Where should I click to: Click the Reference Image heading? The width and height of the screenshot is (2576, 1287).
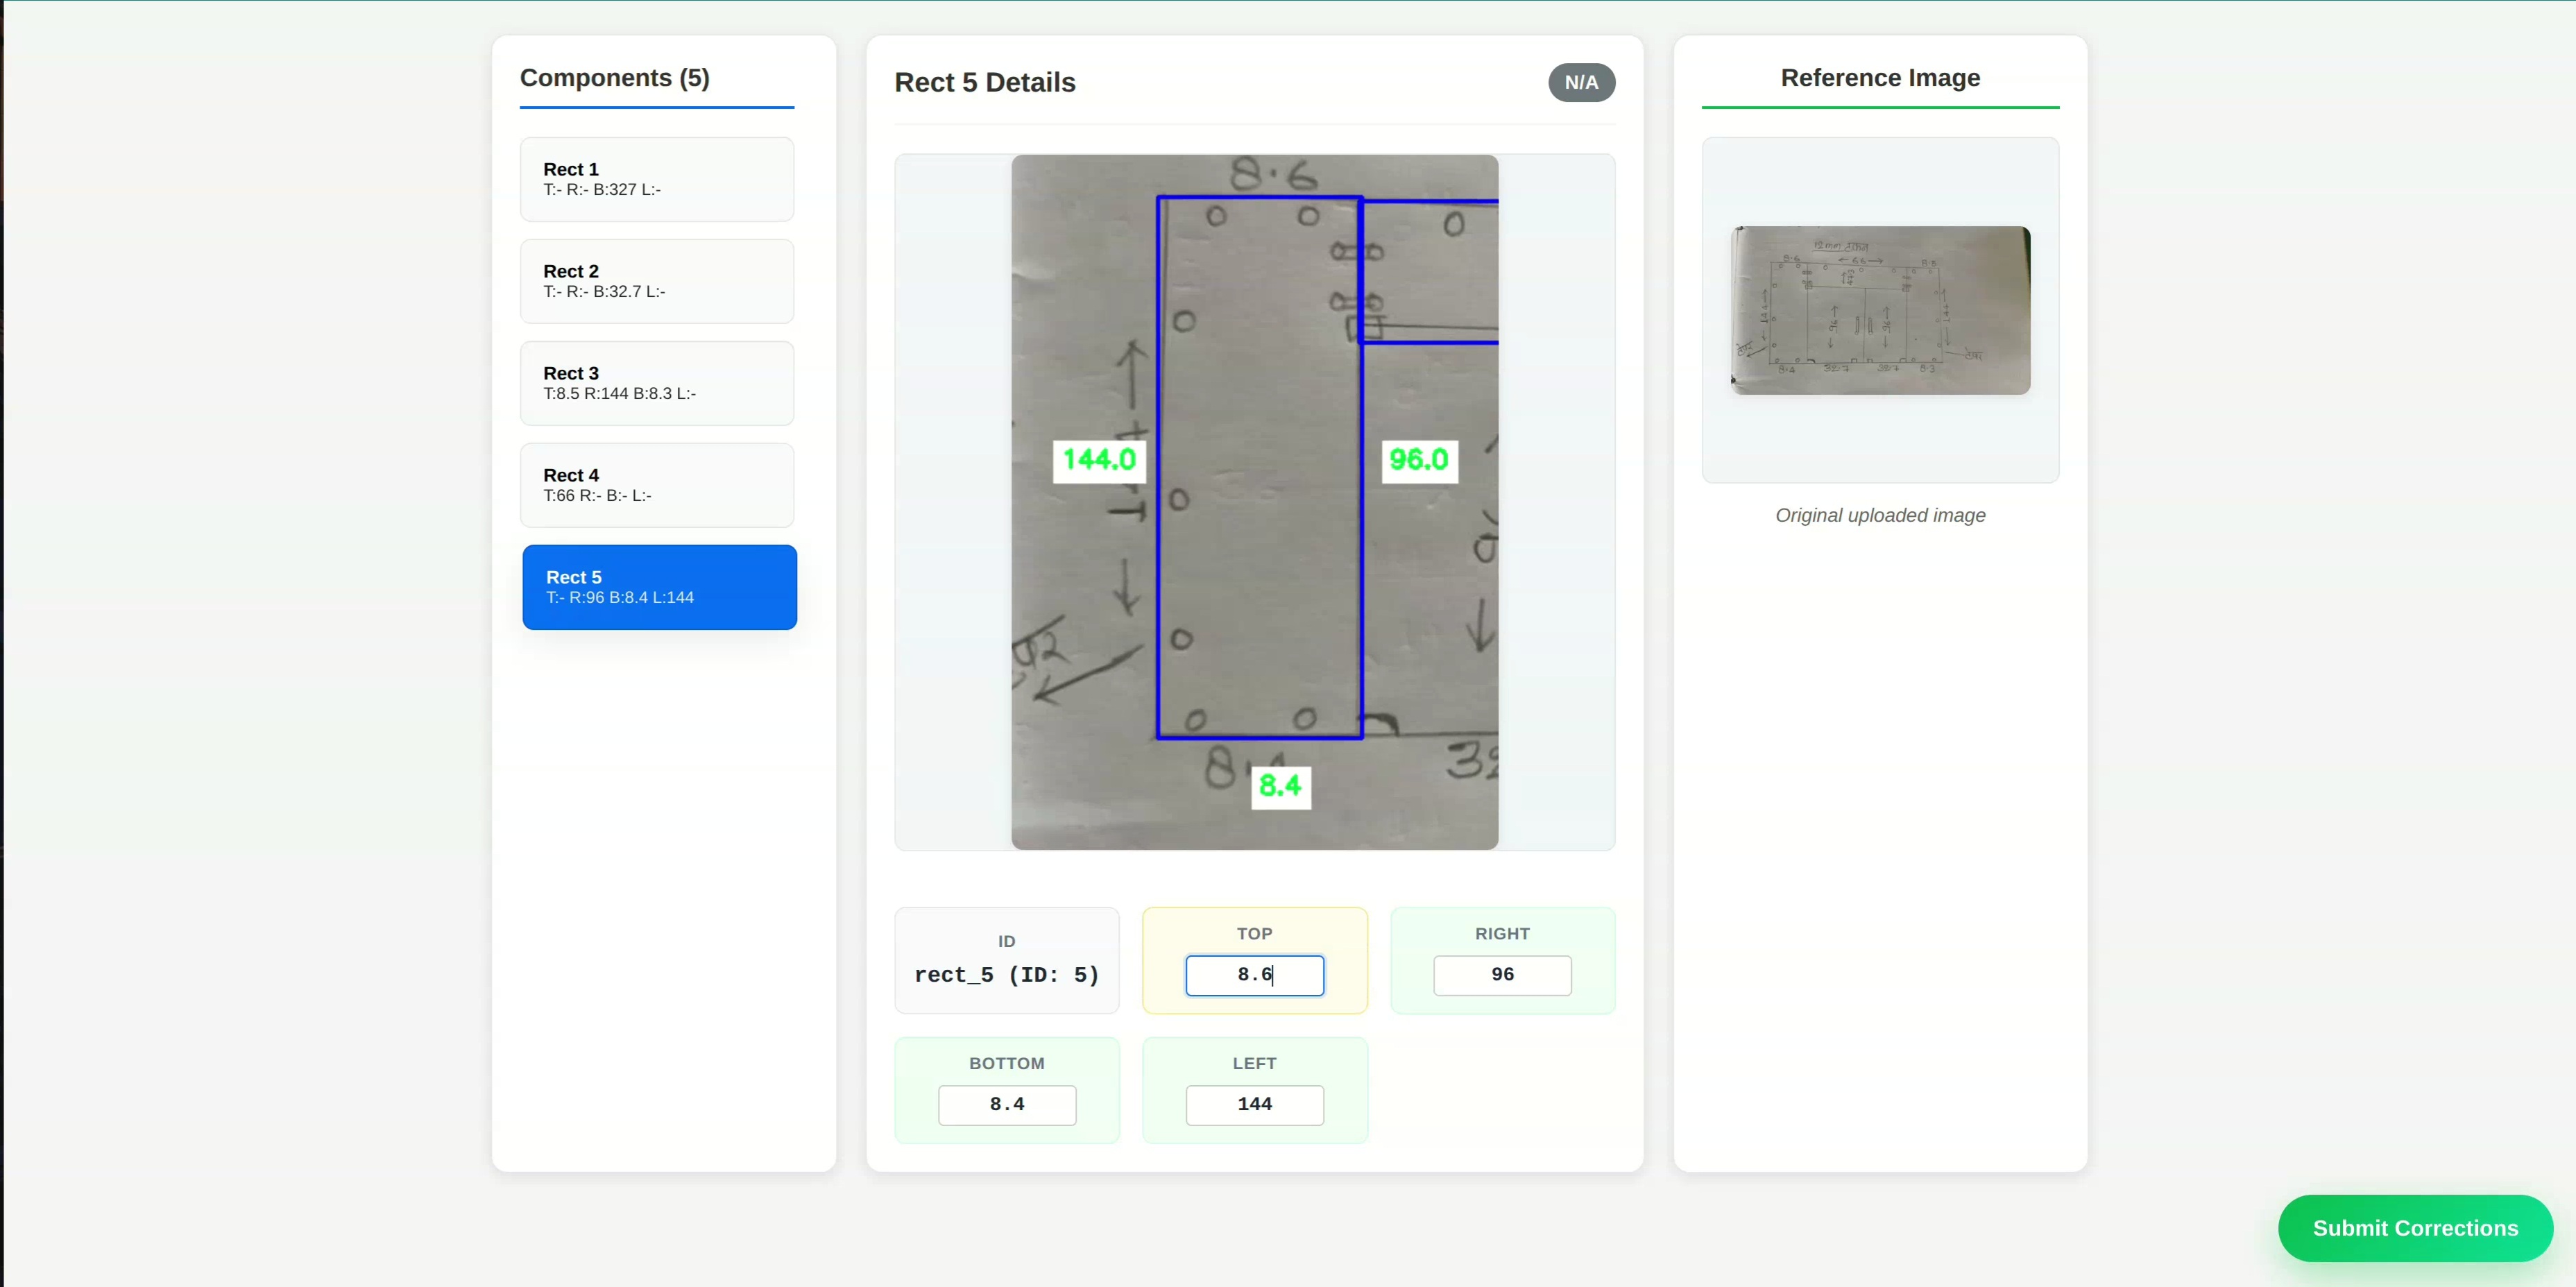[x=1879, y=78]
